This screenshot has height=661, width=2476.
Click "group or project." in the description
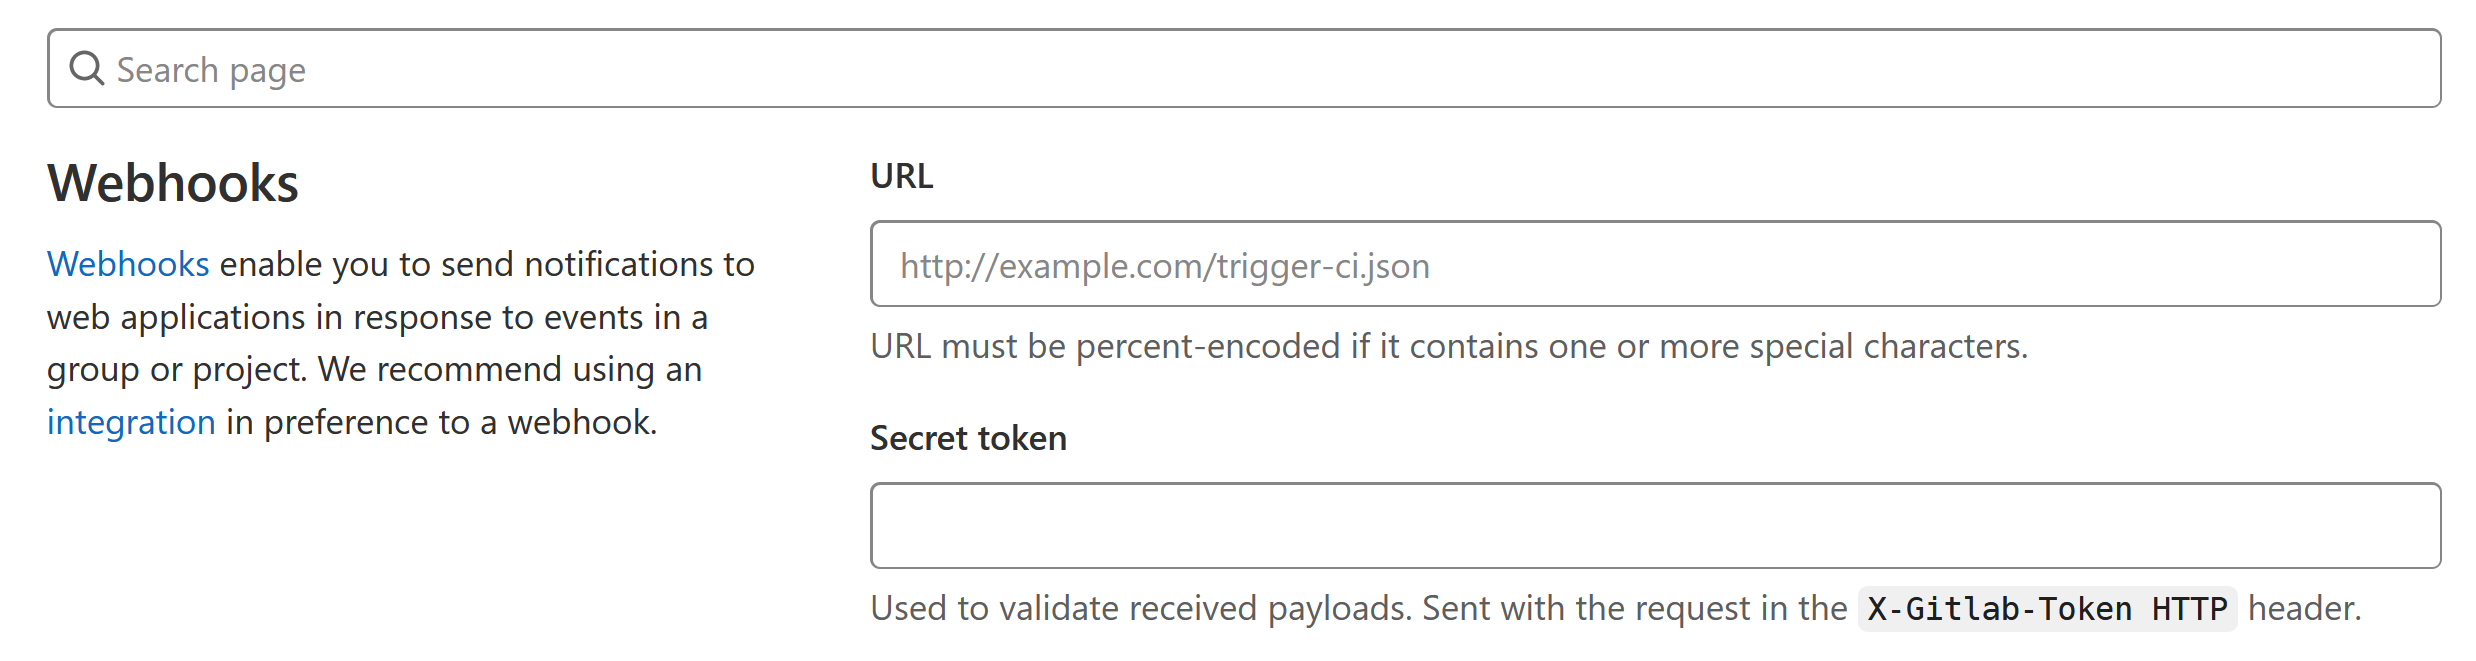(x=176, y=369)
